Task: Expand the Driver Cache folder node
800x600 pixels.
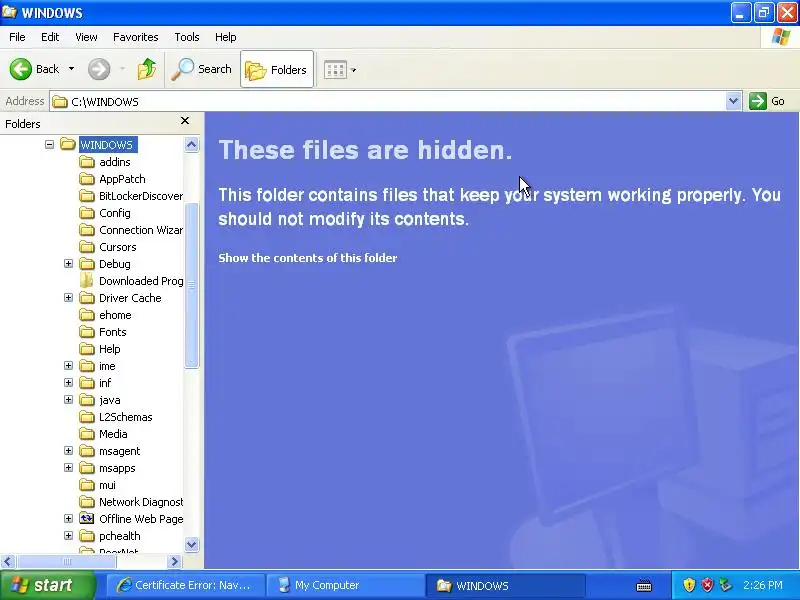Action: (68, 297)
